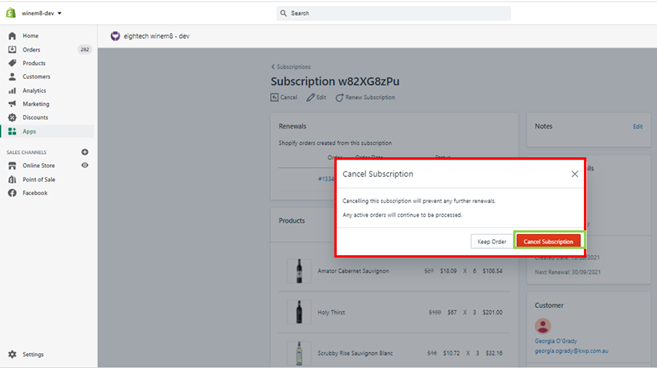This screenshot has height=368, width=657.
Task: Click Holy Thirst product name
Action: pos(331,312)
